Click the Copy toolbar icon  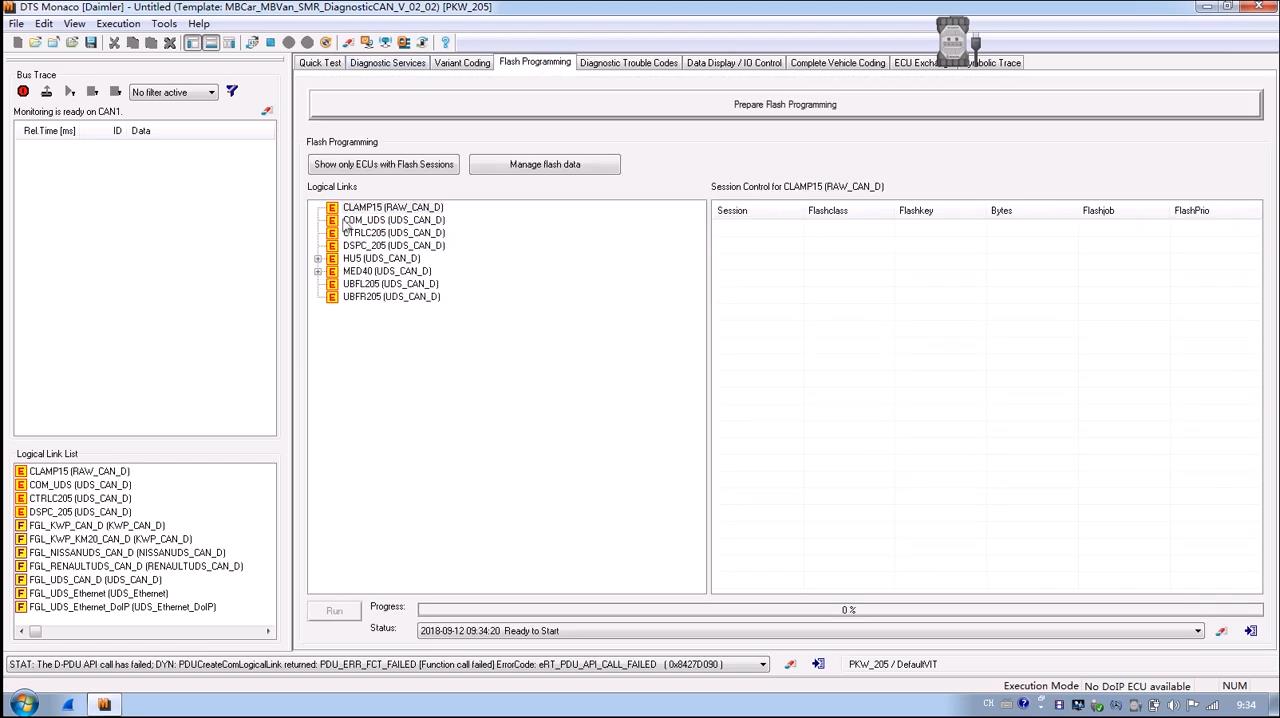[x=132, y=42]
